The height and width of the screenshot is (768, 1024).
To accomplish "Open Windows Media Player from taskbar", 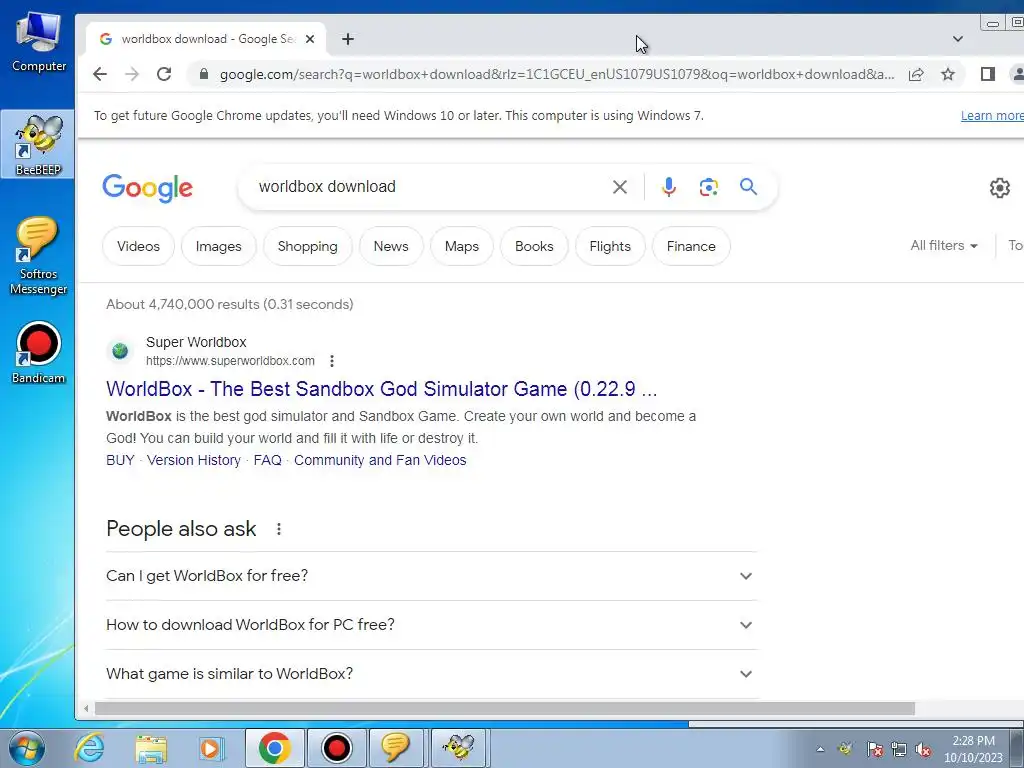I will click(x=212, y=748).
